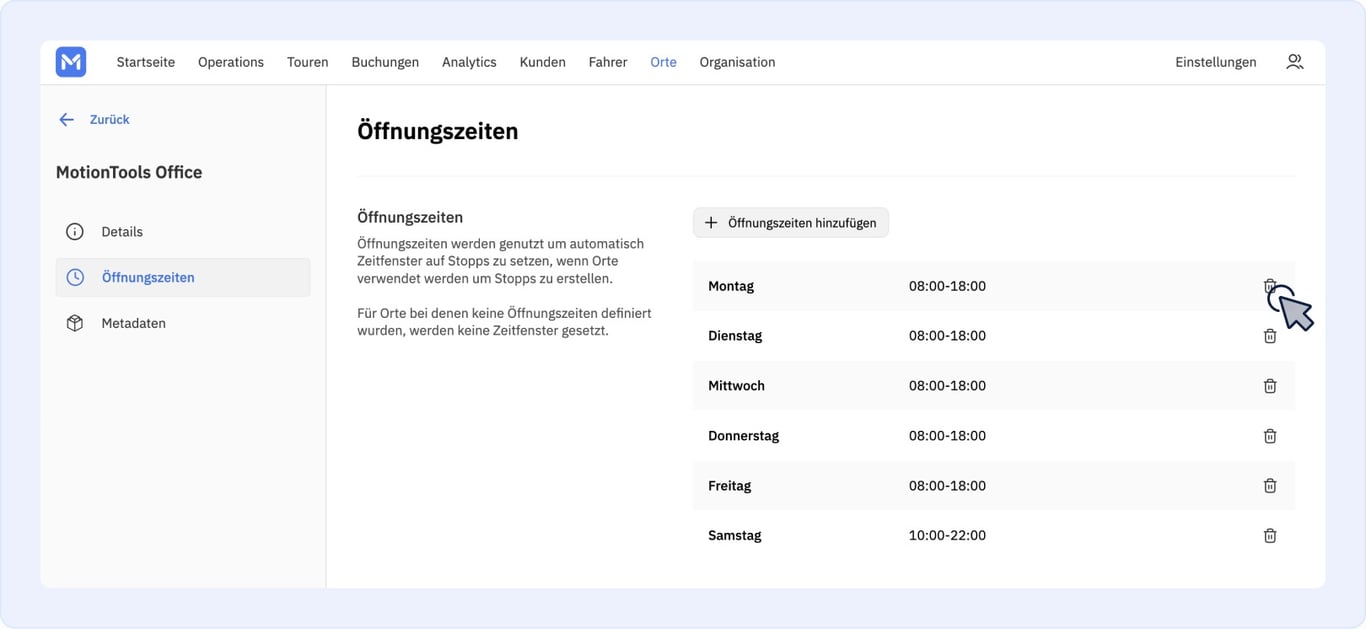Click the MotionTools logo icon
The width and height of the screenshot is (1366, 629).
point(71,62)
